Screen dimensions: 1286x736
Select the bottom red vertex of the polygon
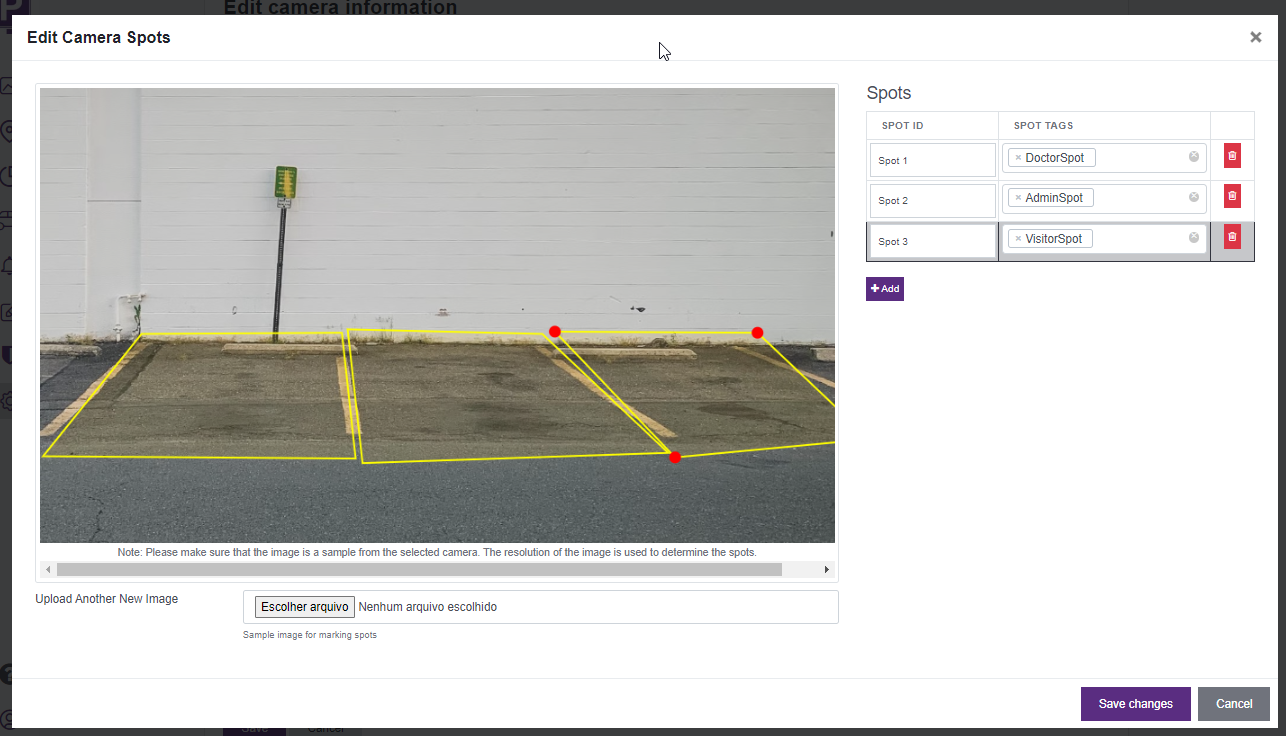[x=675, y=457]
